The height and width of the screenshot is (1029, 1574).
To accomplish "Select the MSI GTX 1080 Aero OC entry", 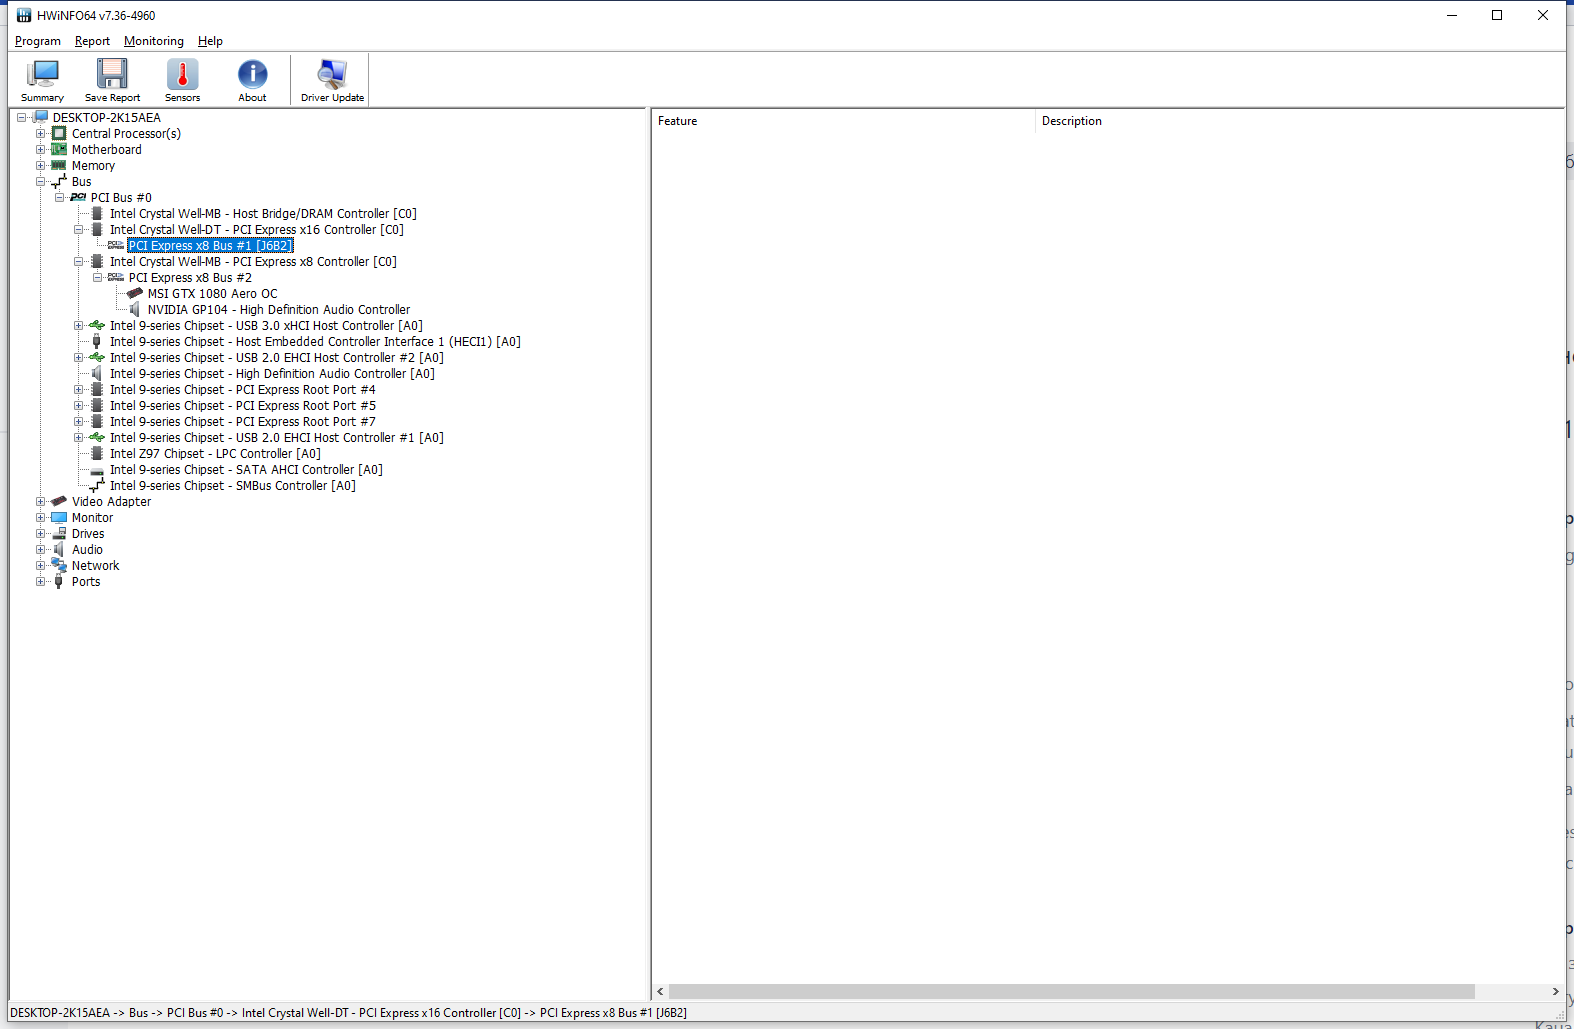I will [212, 293].
